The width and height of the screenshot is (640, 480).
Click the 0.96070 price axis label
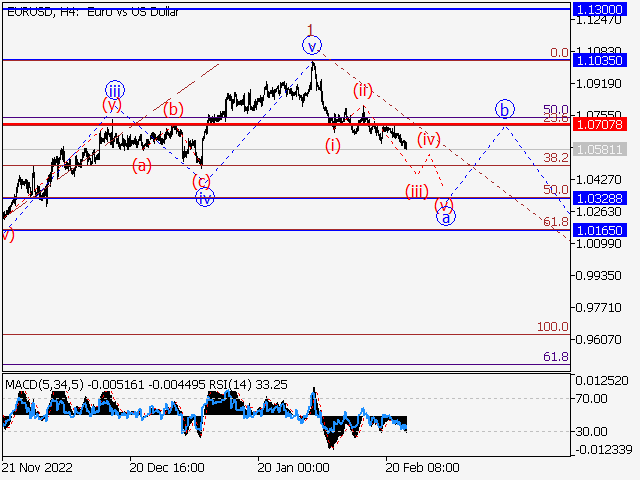click(598, 339)
